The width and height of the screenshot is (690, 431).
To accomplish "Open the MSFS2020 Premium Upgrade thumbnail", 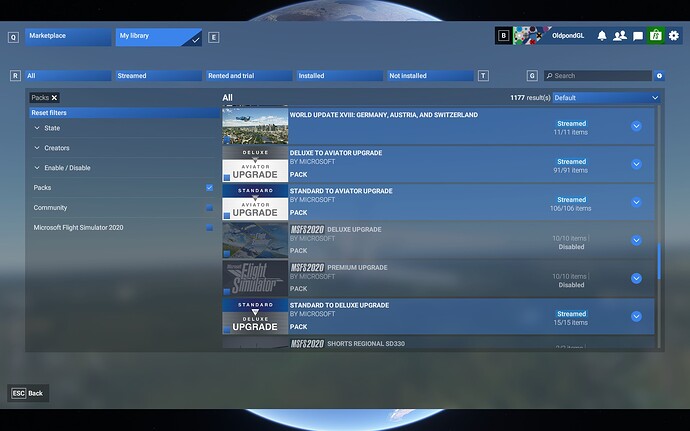I will click(x=255, y=278).
